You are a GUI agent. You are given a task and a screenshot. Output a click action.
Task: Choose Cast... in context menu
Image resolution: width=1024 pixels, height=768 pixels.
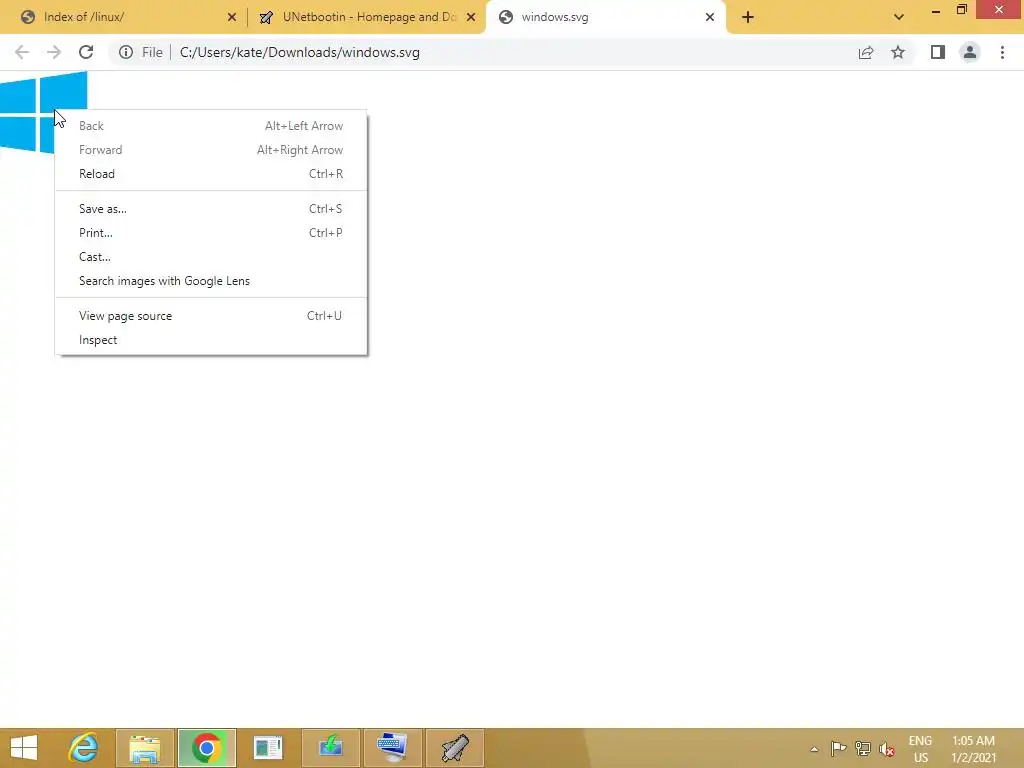[x=211, y=257]
